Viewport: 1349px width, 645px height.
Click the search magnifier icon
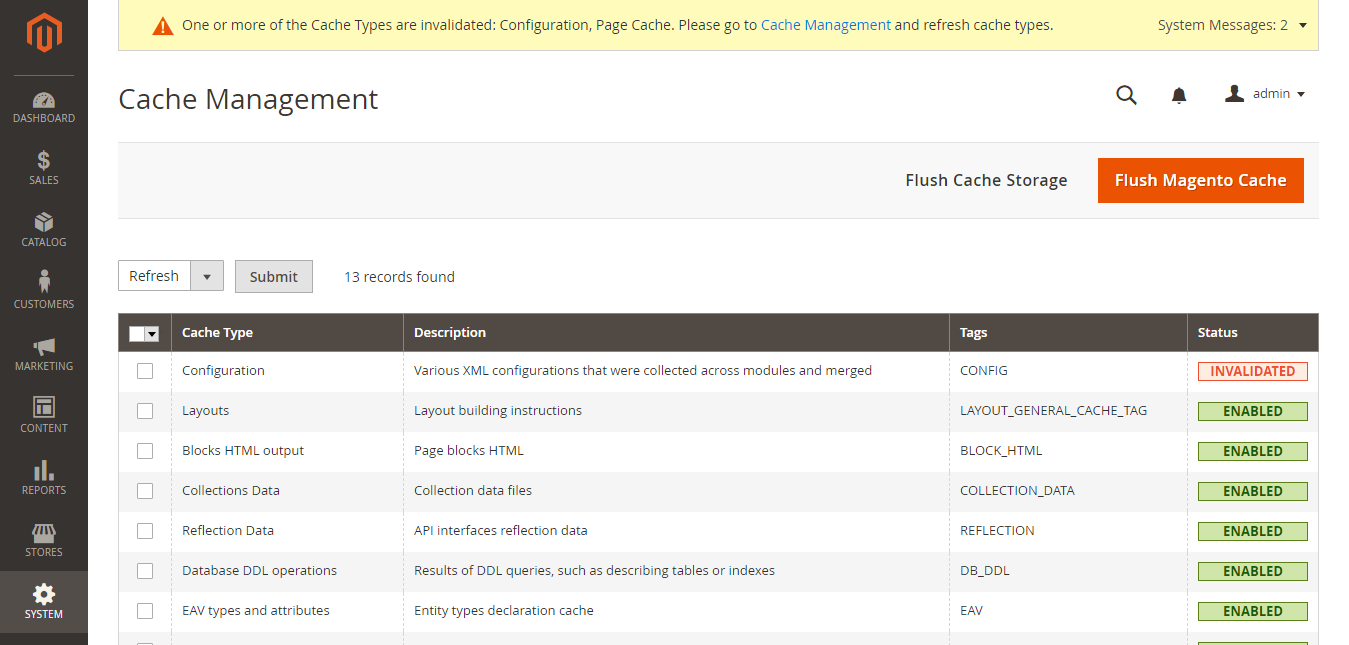pos(1127,95)
